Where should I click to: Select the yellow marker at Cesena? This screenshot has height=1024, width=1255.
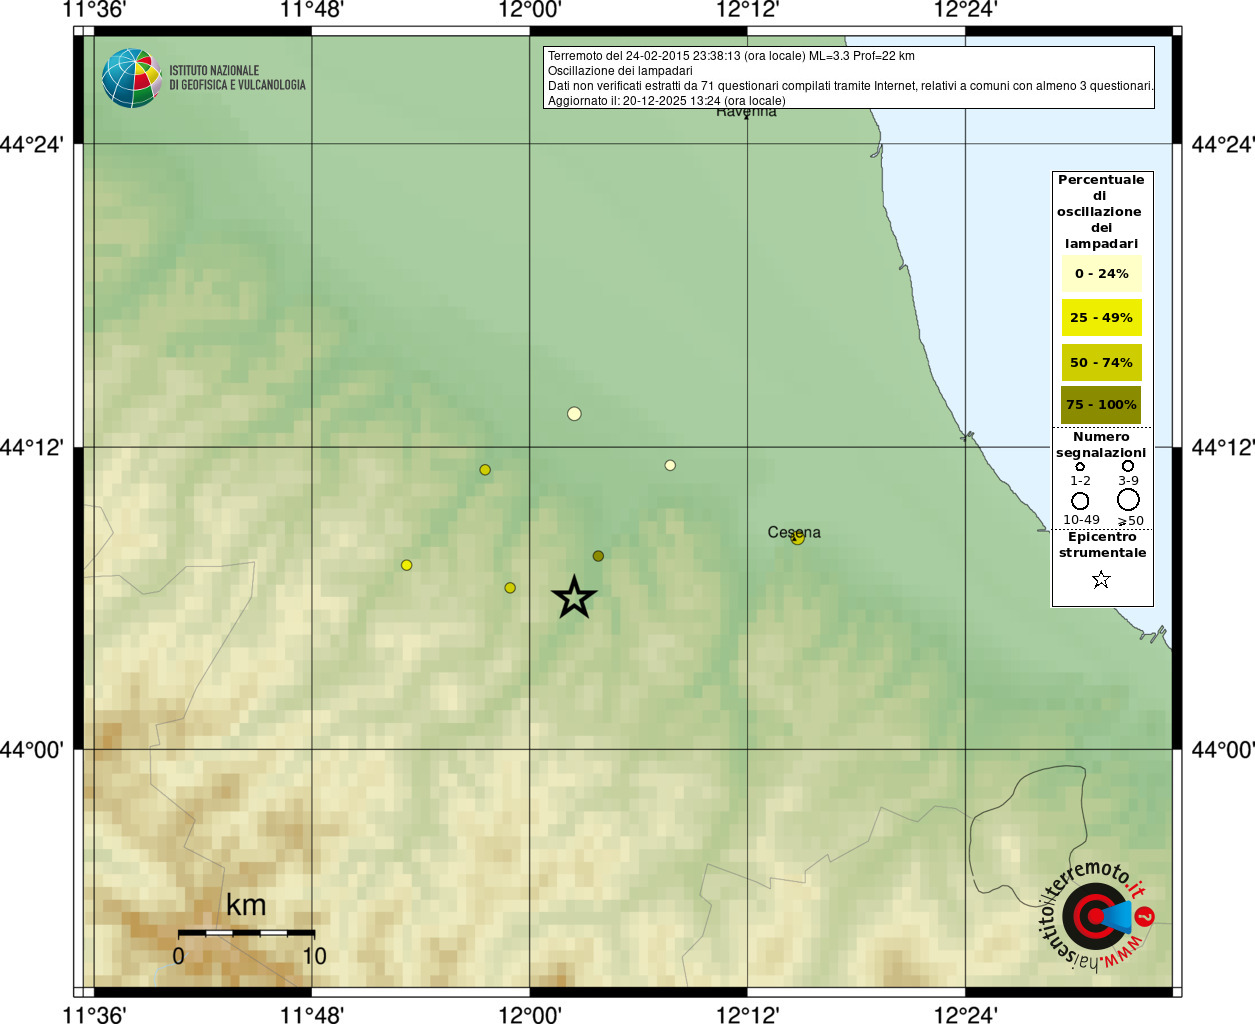tap(797, 538)
